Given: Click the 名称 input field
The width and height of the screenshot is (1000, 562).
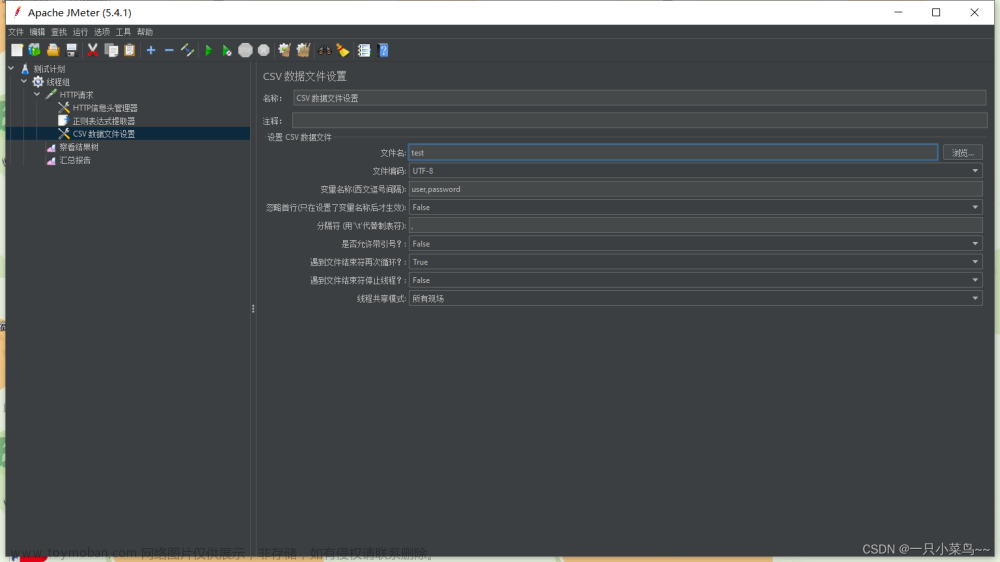Looking at the screenshot, I should [640, 98].
